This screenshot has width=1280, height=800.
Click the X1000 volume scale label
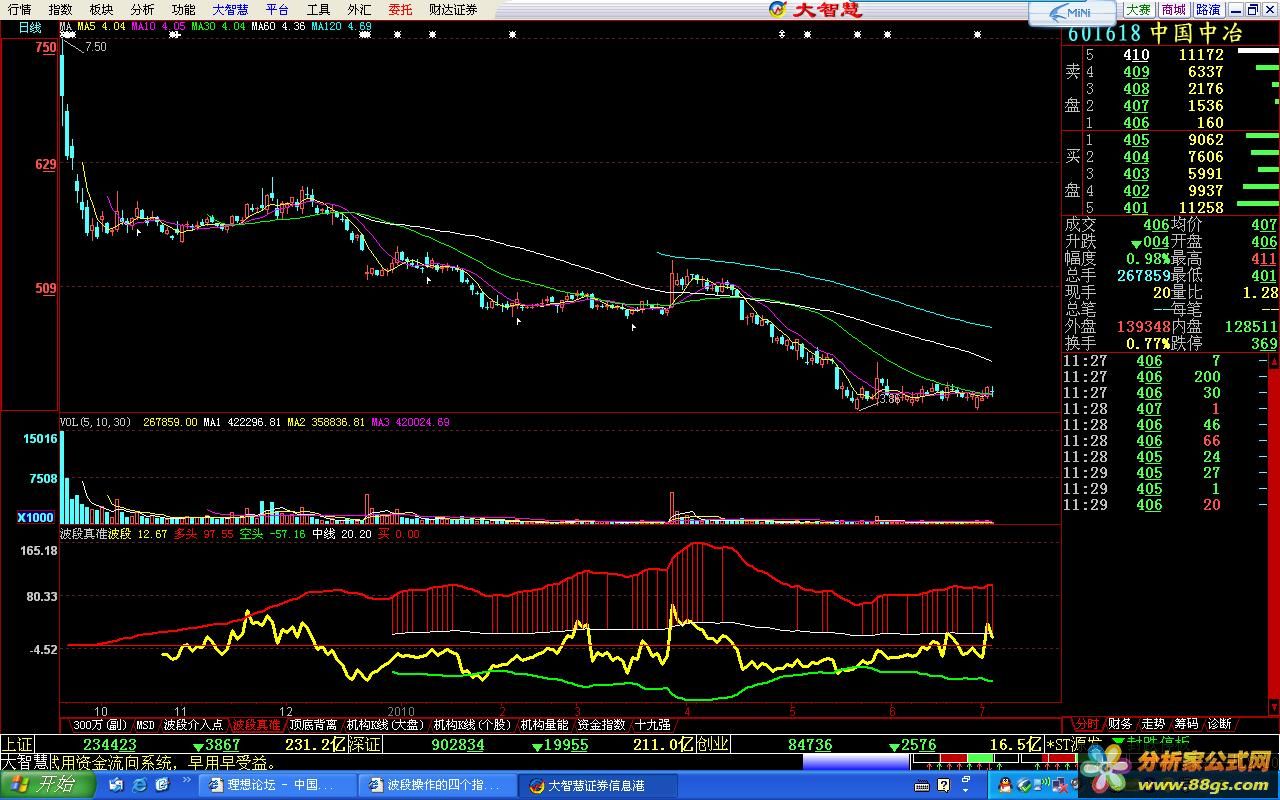36,517
